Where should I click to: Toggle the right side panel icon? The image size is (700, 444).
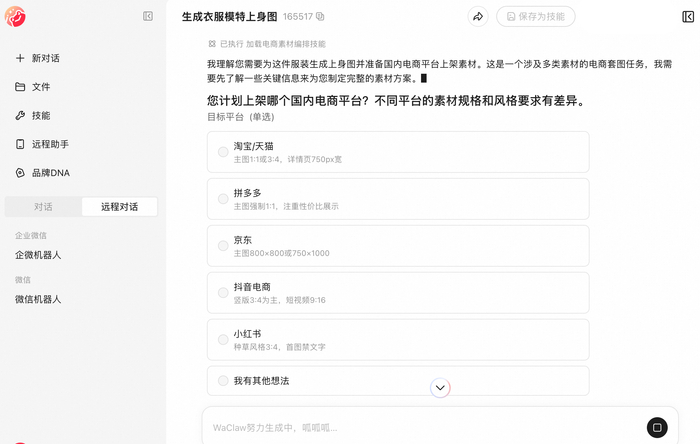[688, 17]
